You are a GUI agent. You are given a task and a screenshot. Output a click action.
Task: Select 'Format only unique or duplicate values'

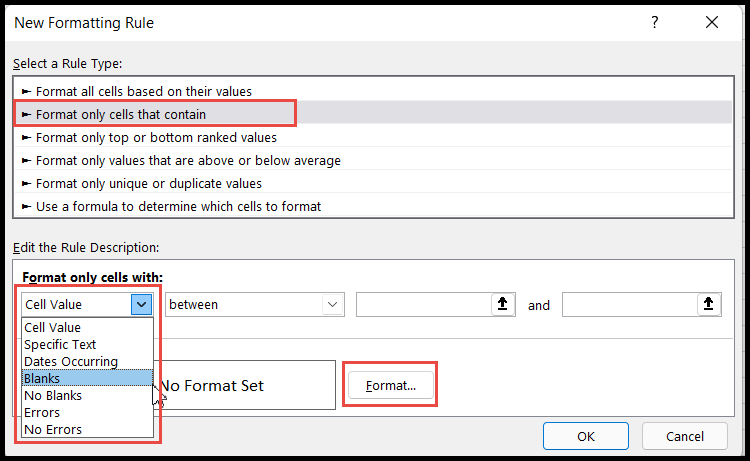[x=148, y=183]
